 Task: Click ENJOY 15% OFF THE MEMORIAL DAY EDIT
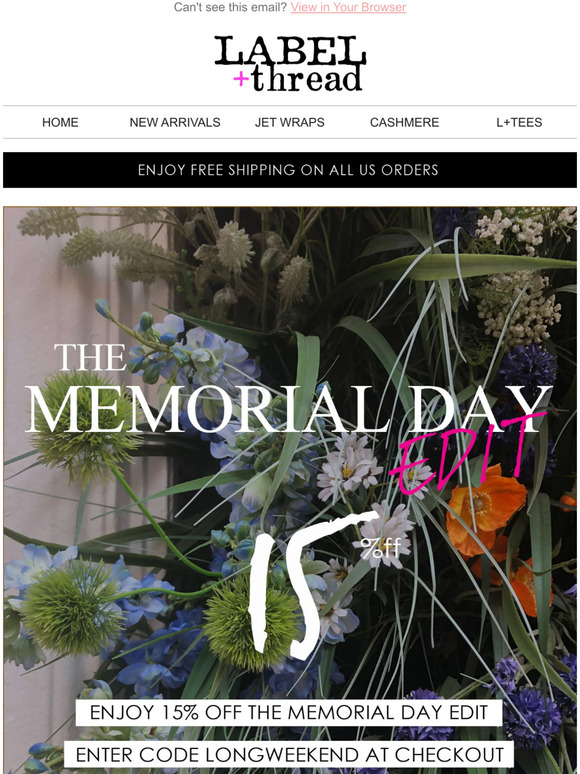tap(289, 712)
